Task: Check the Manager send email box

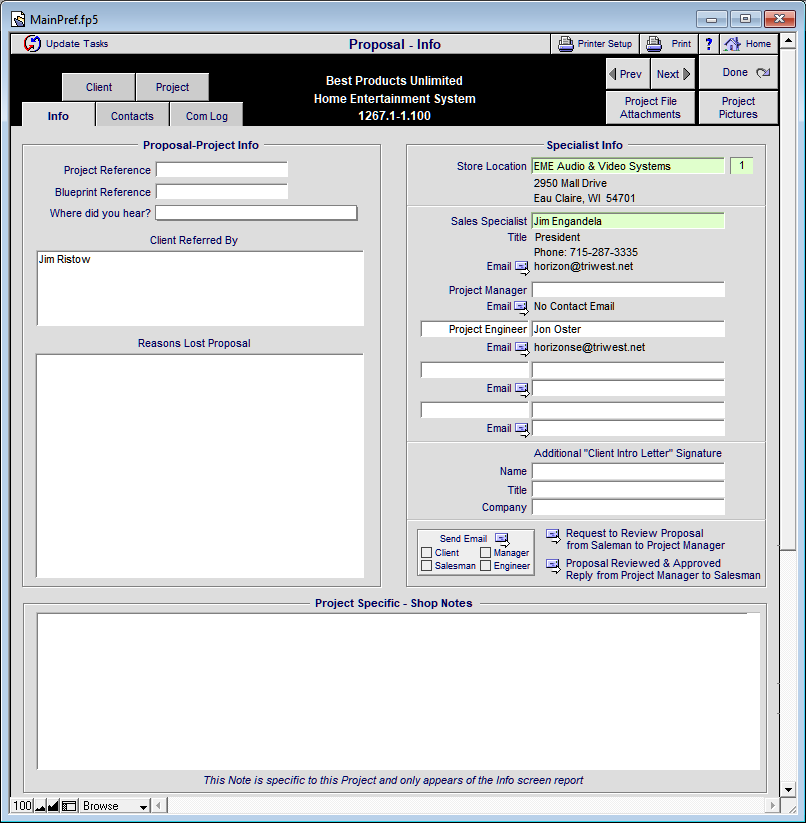Action: (x=485, y=553)
